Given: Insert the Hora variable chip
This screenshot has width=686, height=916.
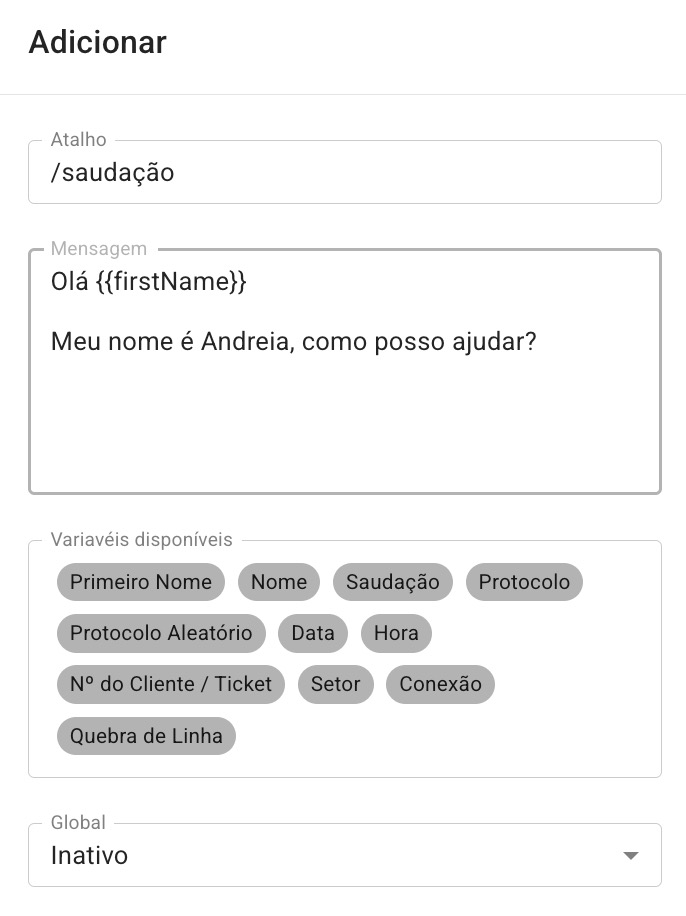Looking at the screenshot, I should [x=396, y=633].
